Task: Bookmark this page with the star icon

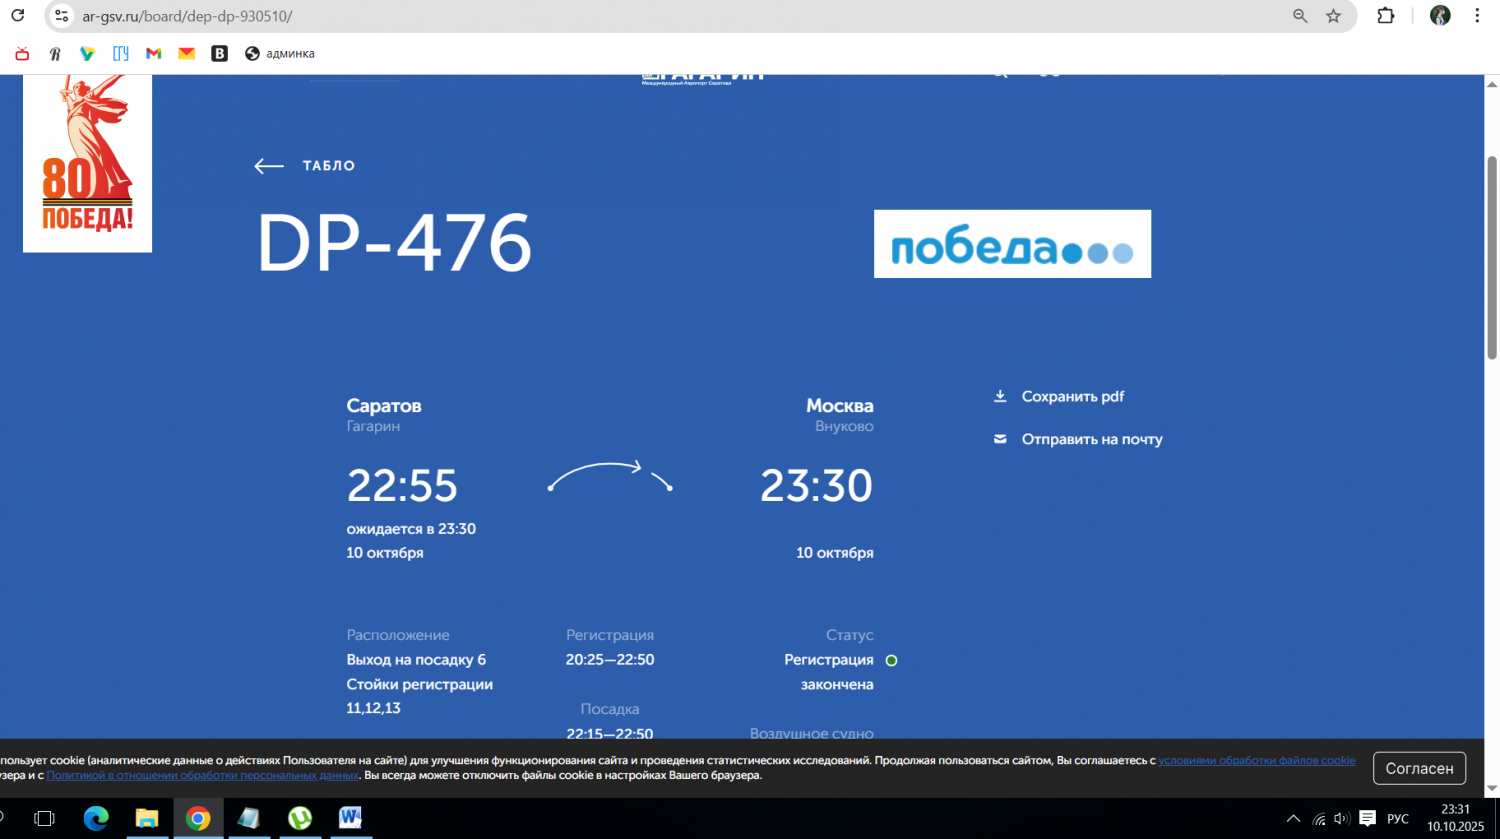Action: [1333, 16]
